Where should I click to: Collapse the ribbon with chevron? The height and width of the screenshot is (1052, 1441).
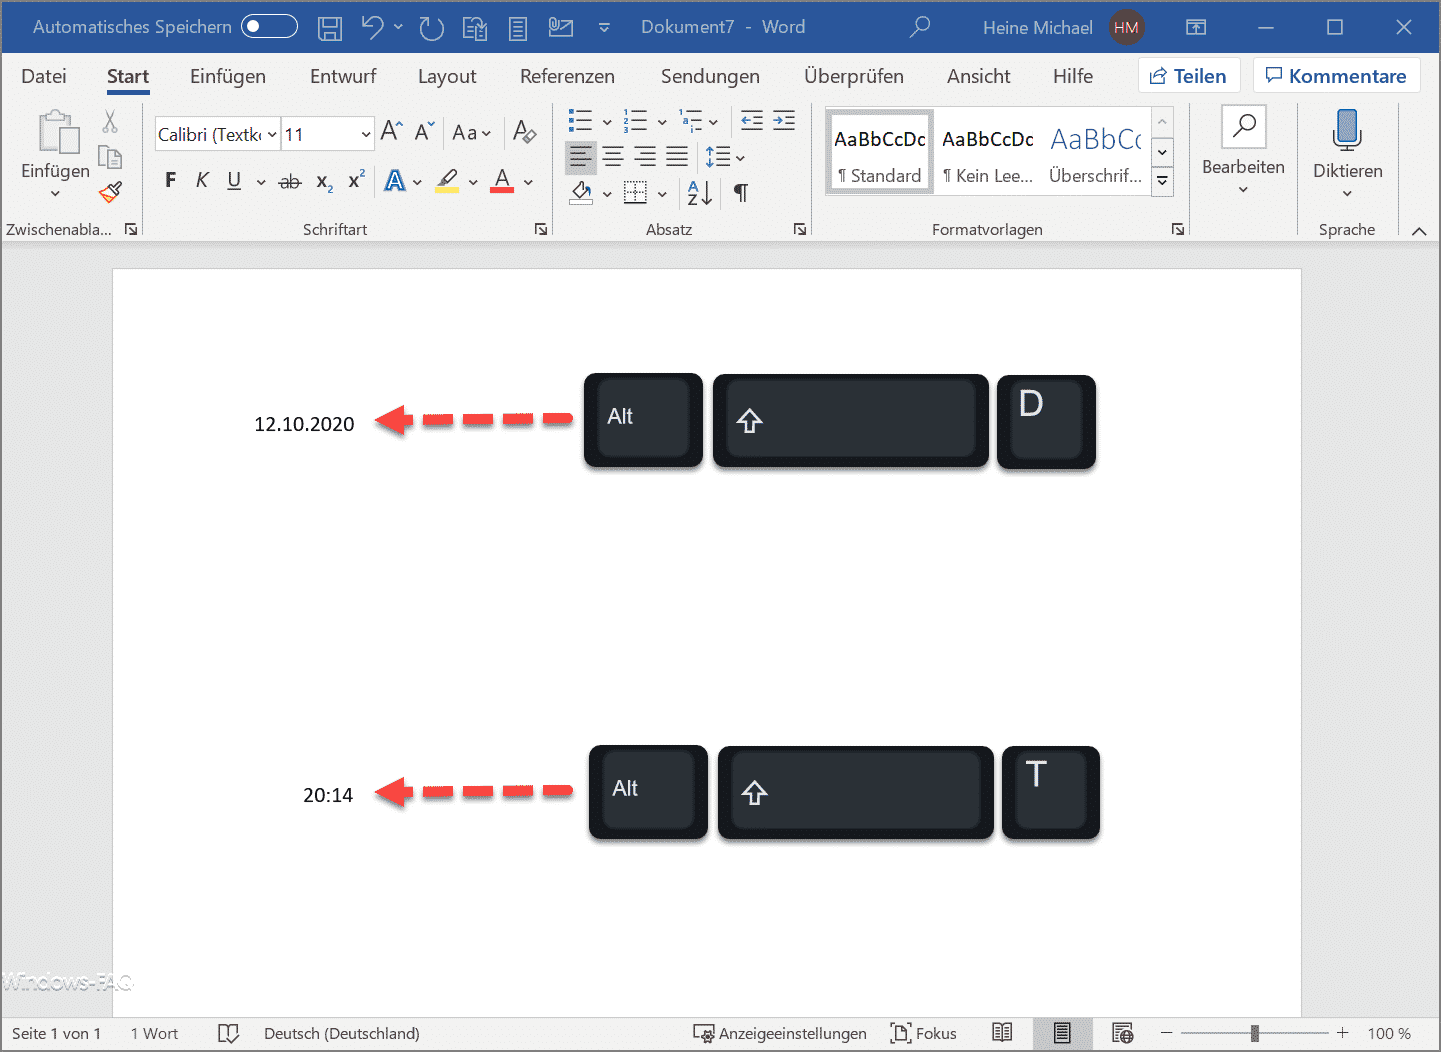tap(1419, 231)
